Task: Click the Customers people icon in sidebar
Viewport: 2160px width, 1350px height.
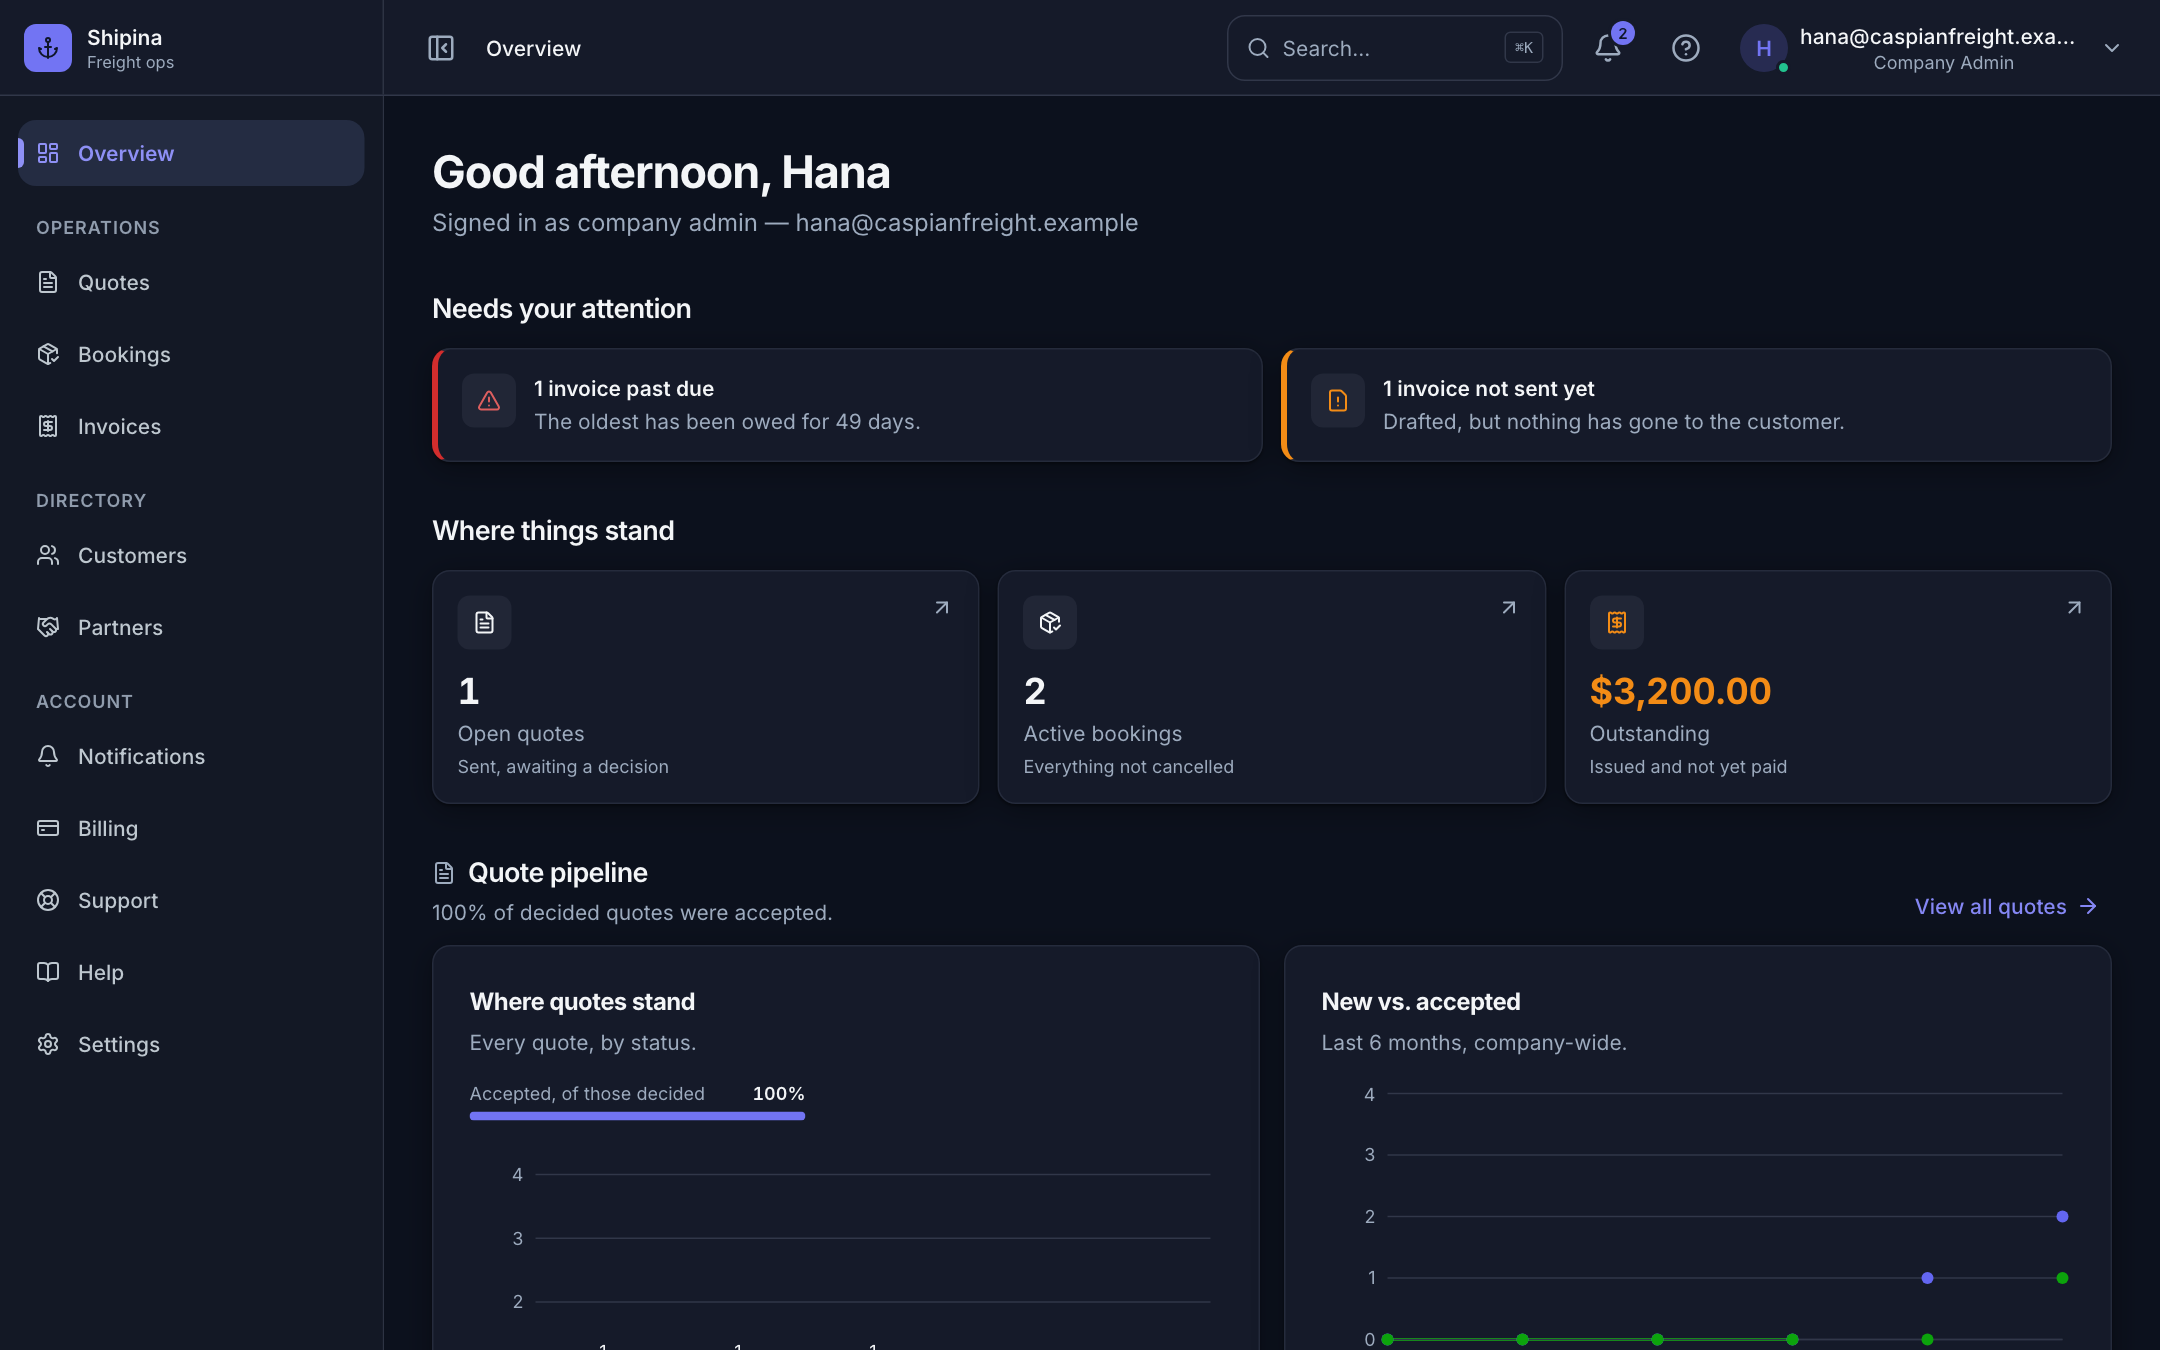Action: coord(48,555)
